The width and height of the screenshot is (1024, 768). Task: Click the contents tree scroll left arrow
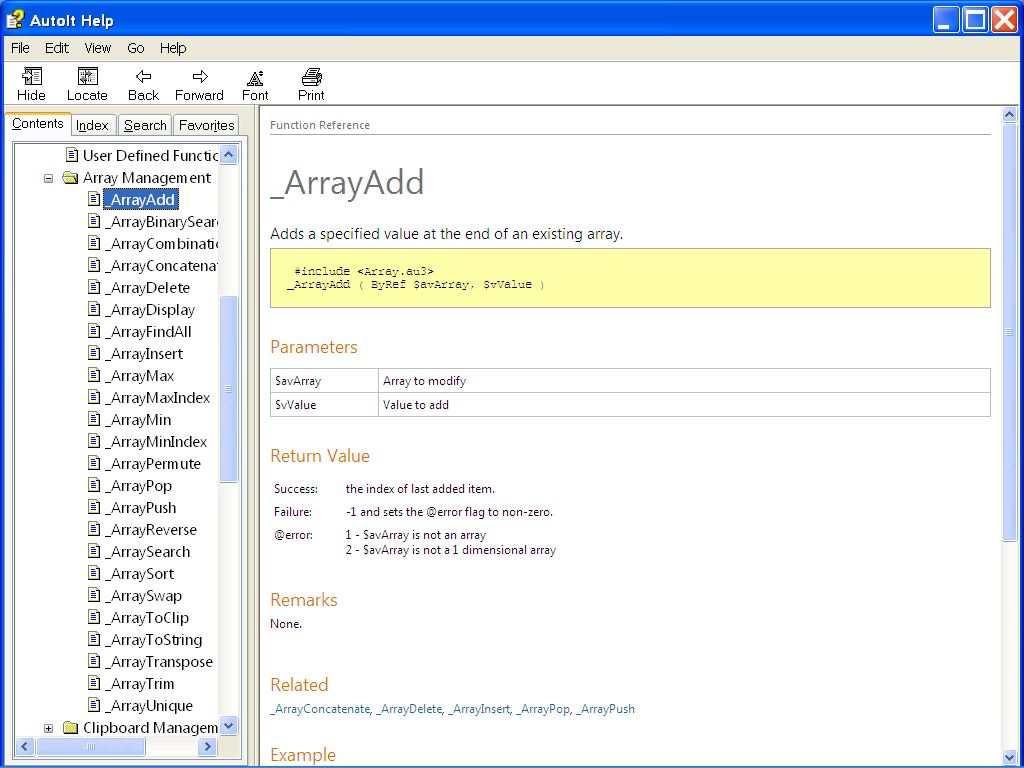pos(25,746)
